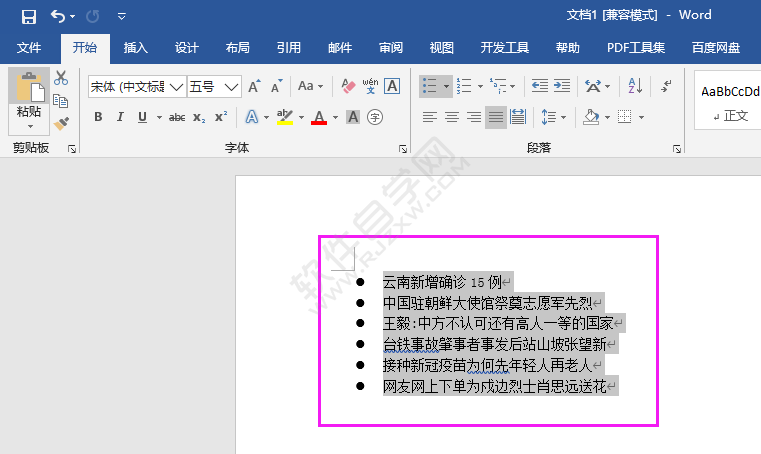Screen dimensions: 761x454
Task: Align text left
Action: coord(430,117)
